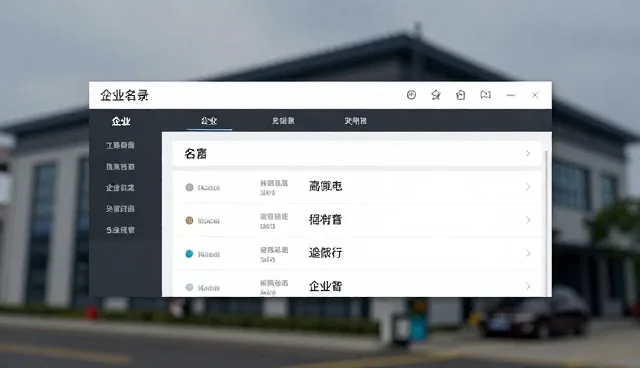Select the bold company name ending in 电
Screen dimensions: 640x368
coord(325,186)
